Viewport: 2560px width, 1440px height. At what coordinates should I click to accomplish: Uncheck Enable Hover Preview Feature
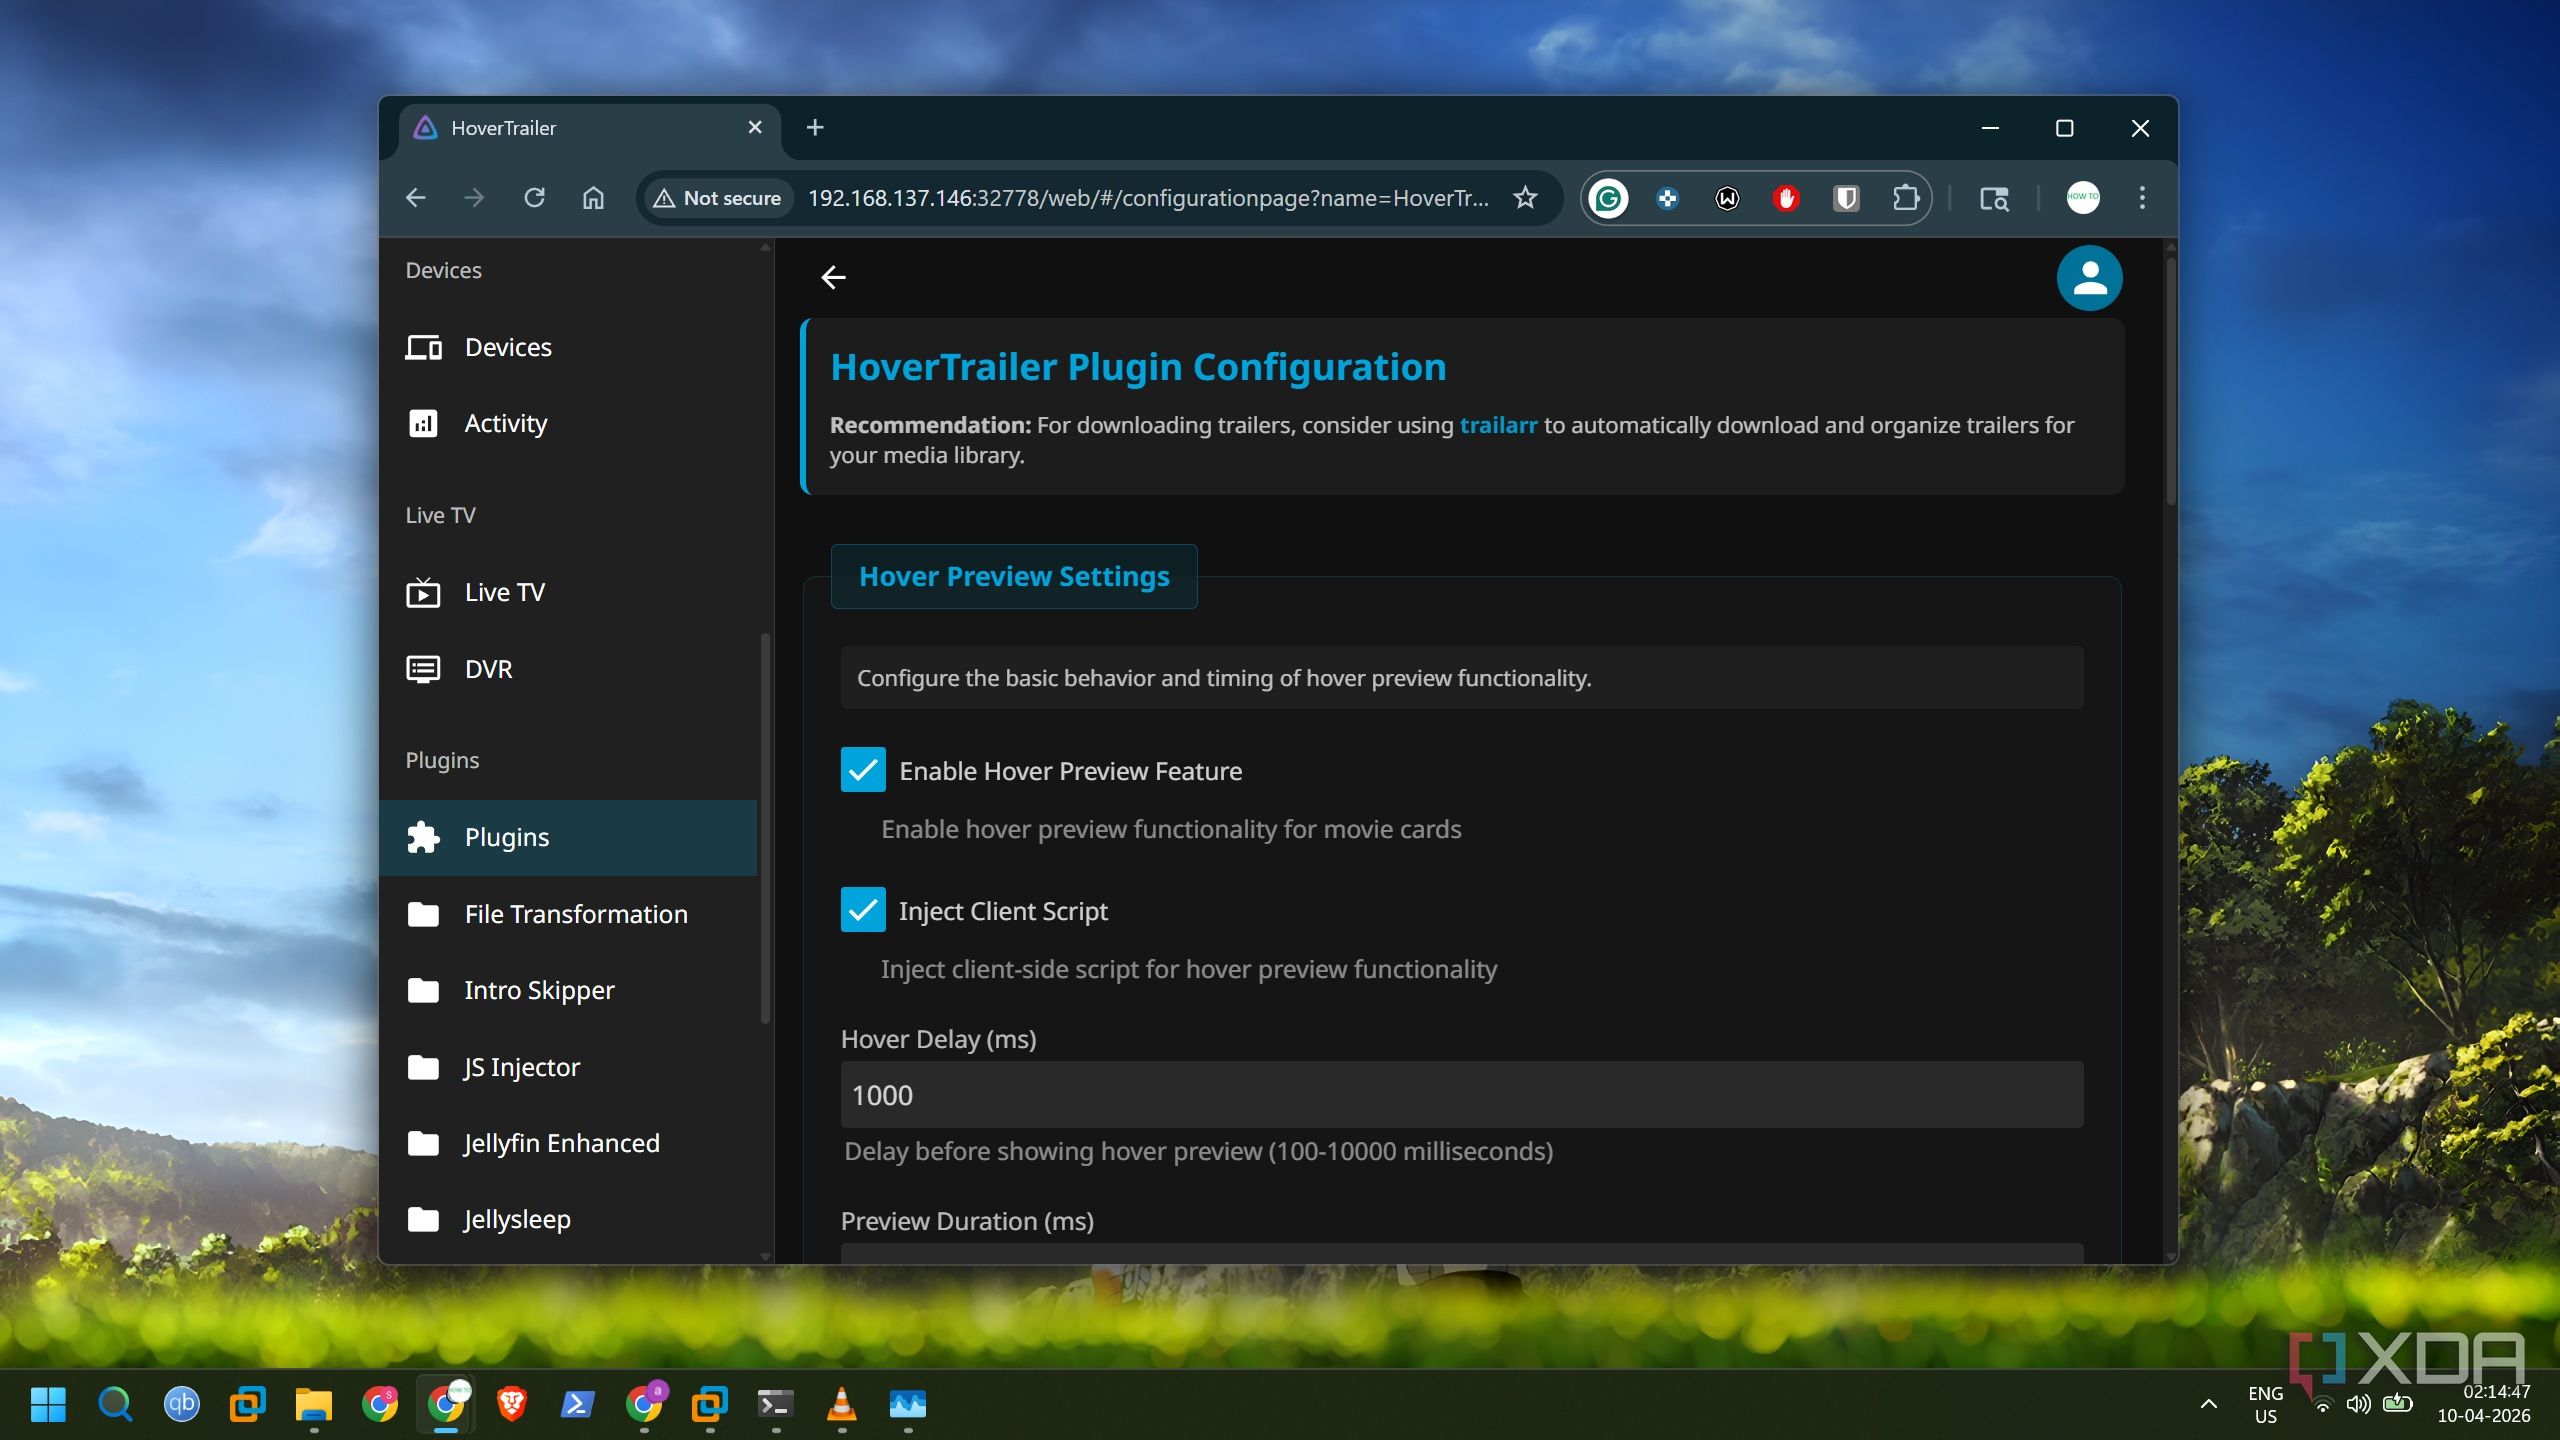click(863, 770)
